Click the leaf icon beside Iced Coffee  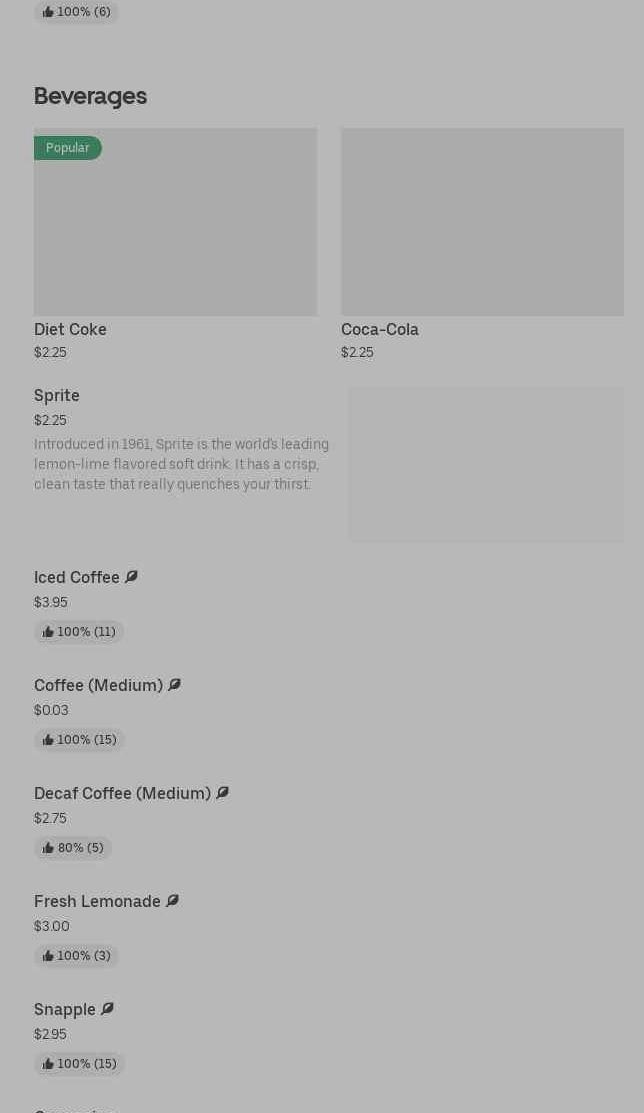coord(131,577)
